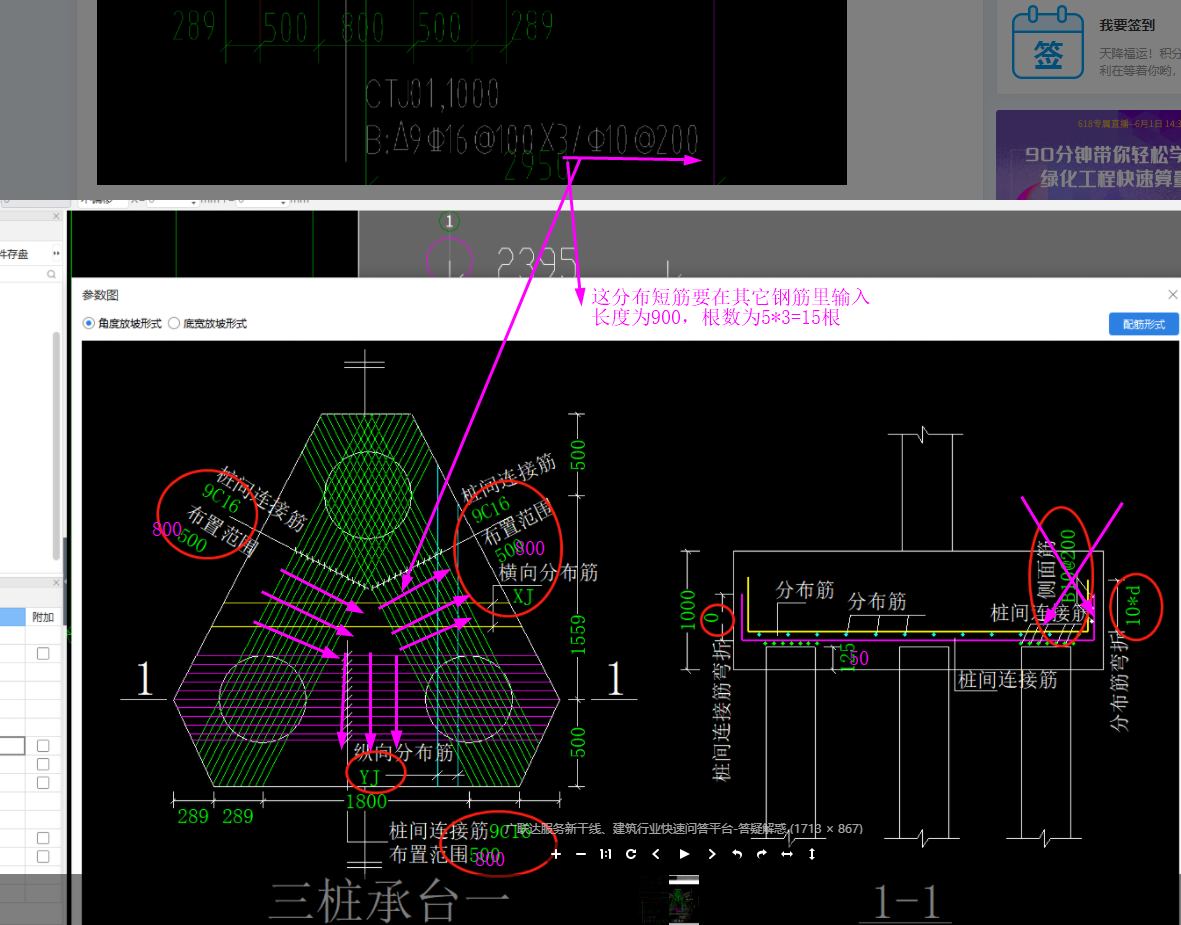Go to the previous image
The height and width of the screenshot is (925, 1181).
[656, 854]
